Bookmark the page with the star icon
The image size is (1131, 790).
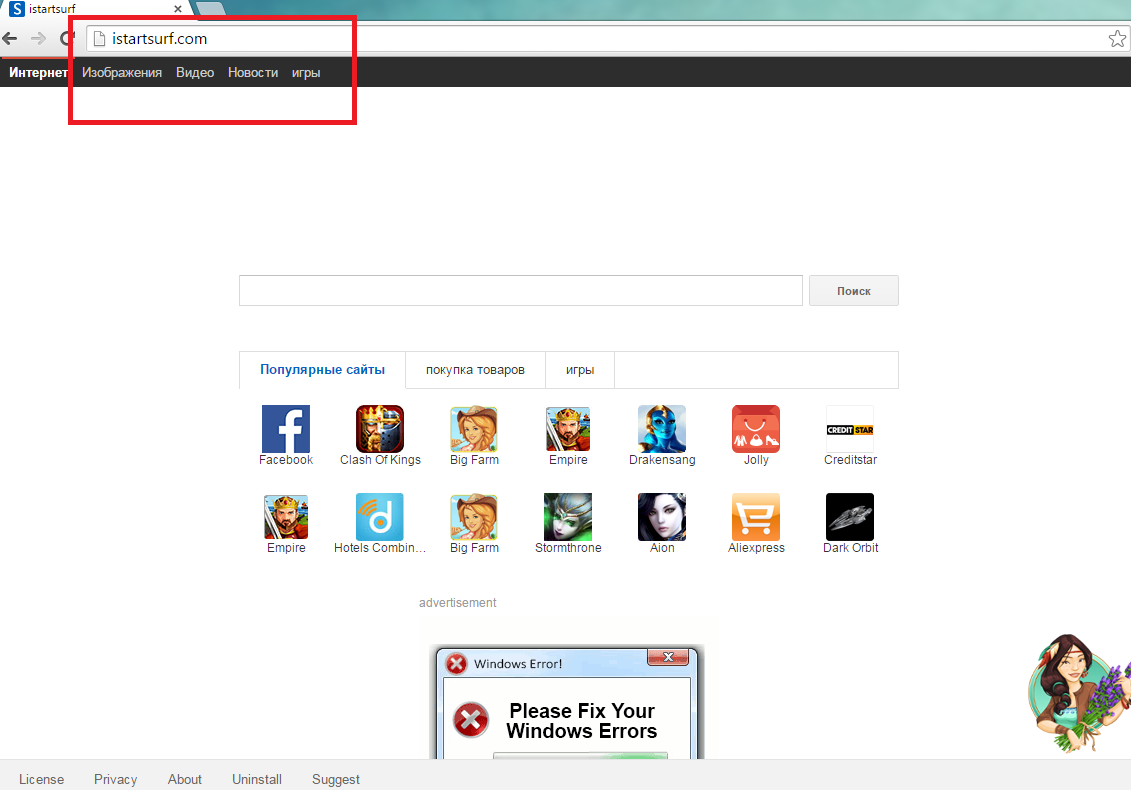[x=1117, y=38]
